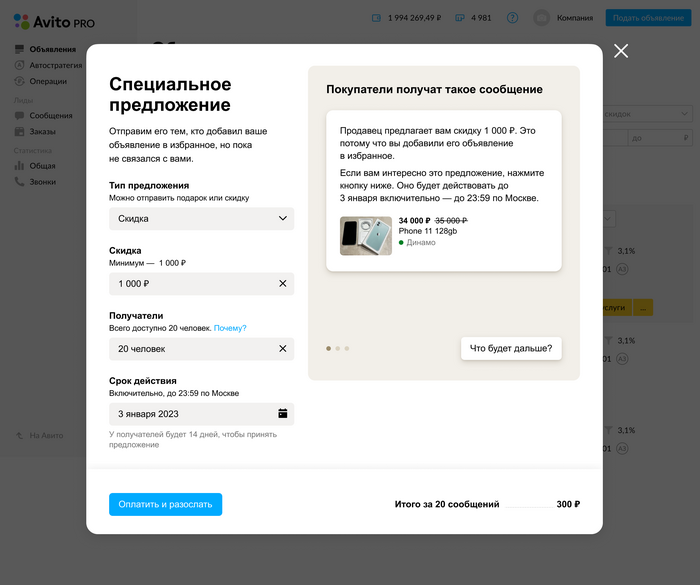The image size is (700, 585).
Task: Click the strikethrough price 35 000 ₽
Action: point(451,221)
